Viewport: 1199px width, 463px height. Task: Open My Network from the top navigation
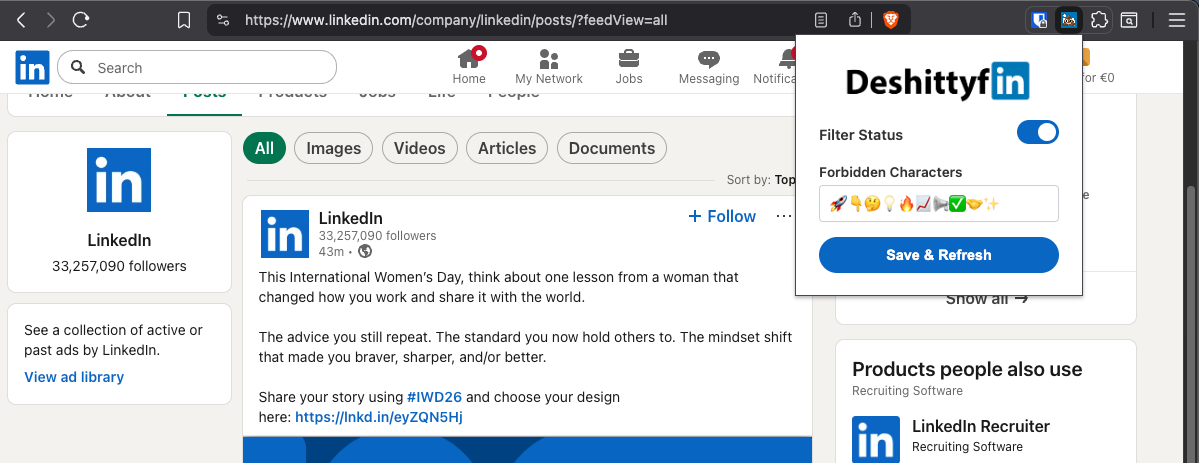click(549, 66)
